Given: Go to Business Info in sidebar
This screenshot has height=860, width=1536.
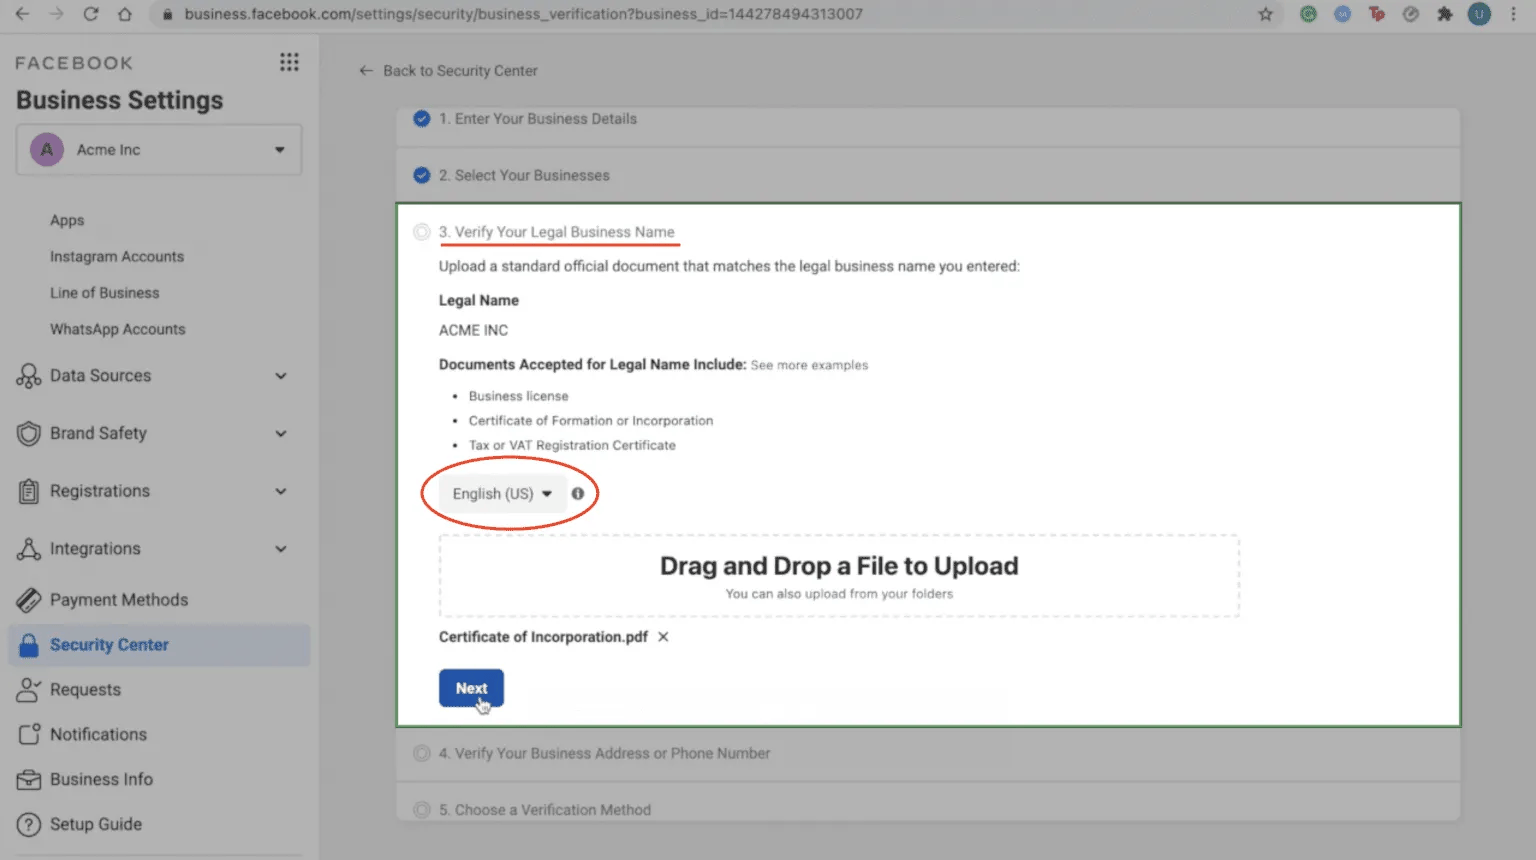Looking at the screenshot, I should pos(101,779).
